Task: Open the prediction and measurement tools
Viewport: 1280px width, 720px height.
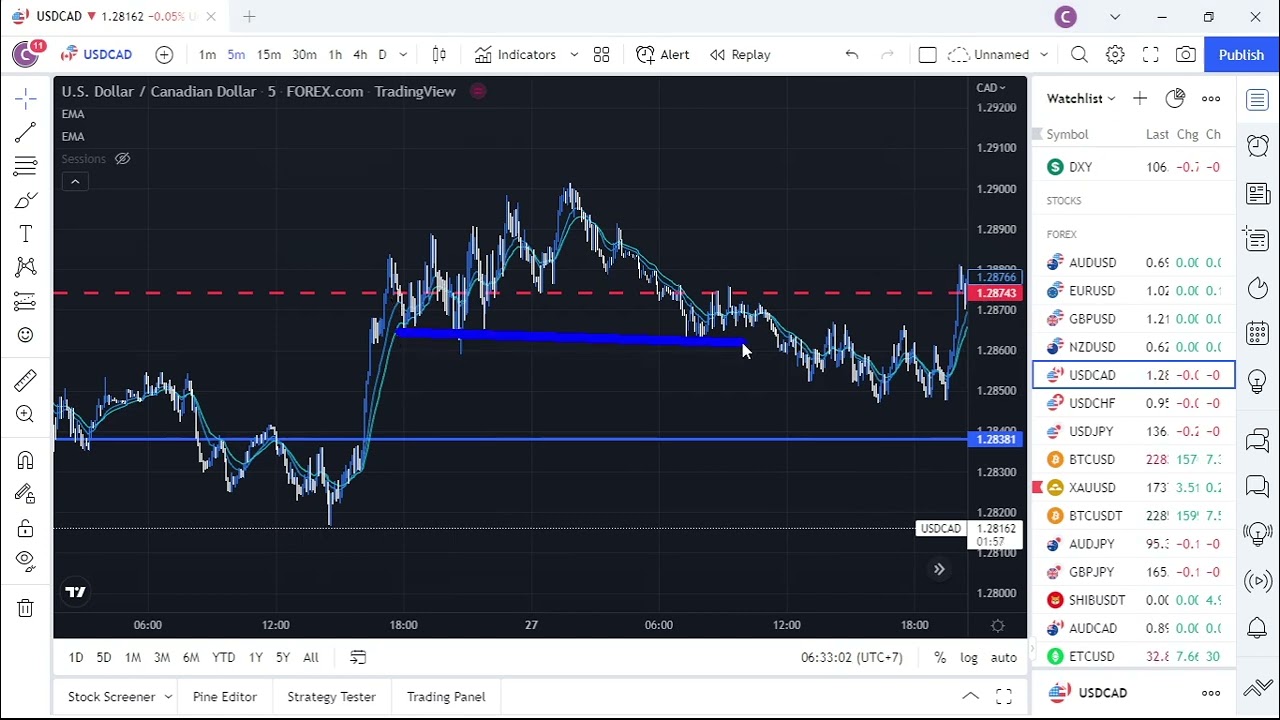Action: 26,301
